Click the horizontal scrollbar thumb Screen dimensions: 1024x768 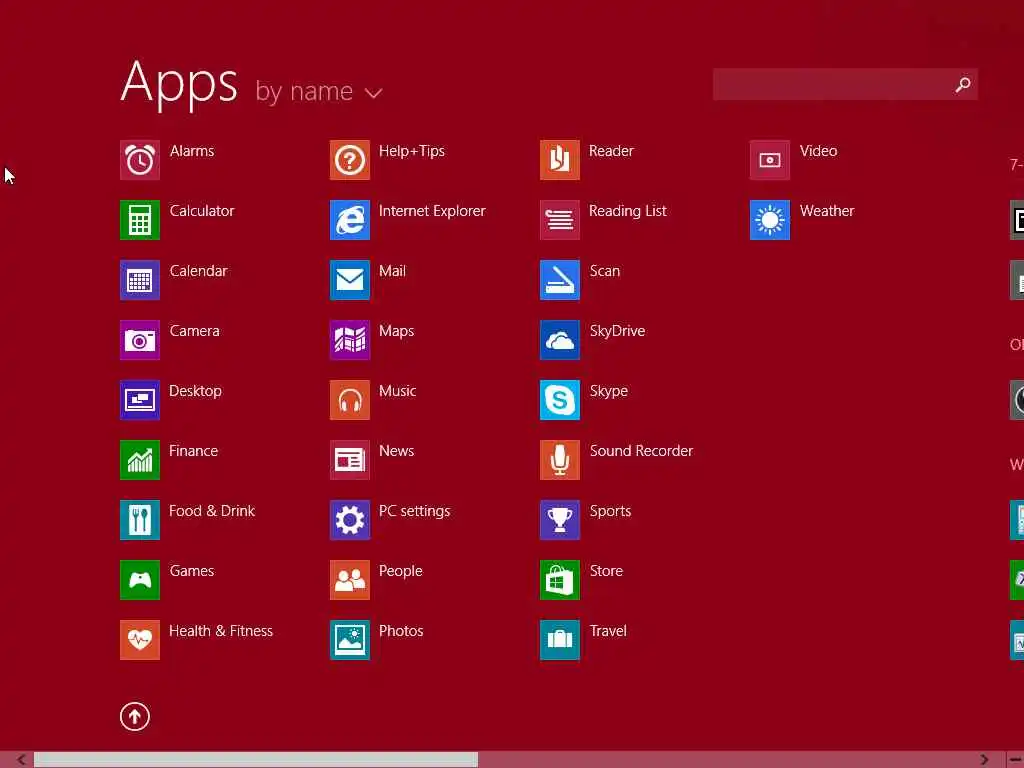pyautogui.click(x=256, y=760)
